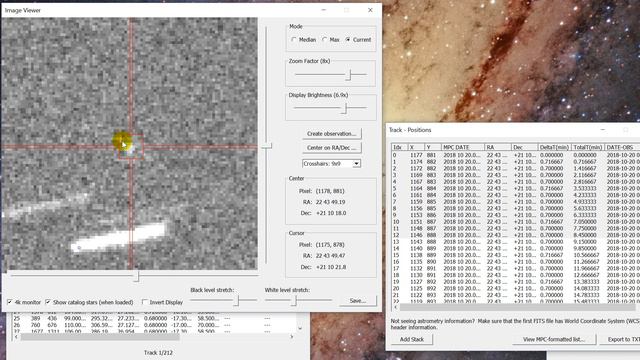Select the Max mode radio button
Image resolution: width=640 pixels, height=360 pixels.
coord(324,40)
